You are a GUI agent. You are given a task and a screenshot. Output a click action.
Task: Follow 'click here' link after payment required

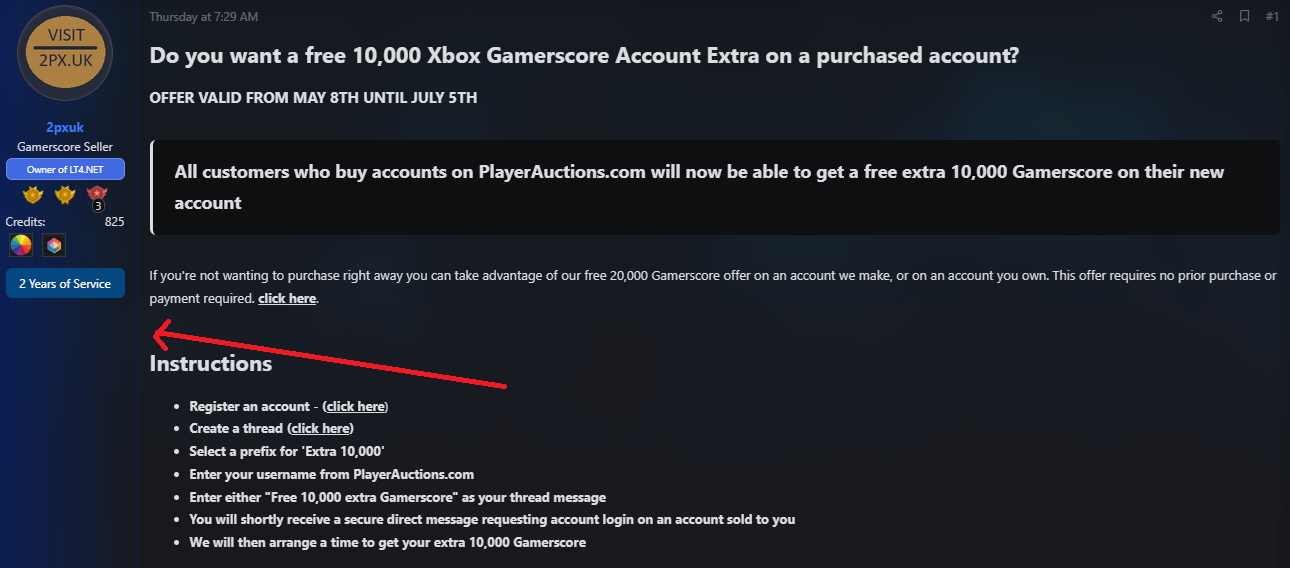pyautogui.click(x=287, y=298)
